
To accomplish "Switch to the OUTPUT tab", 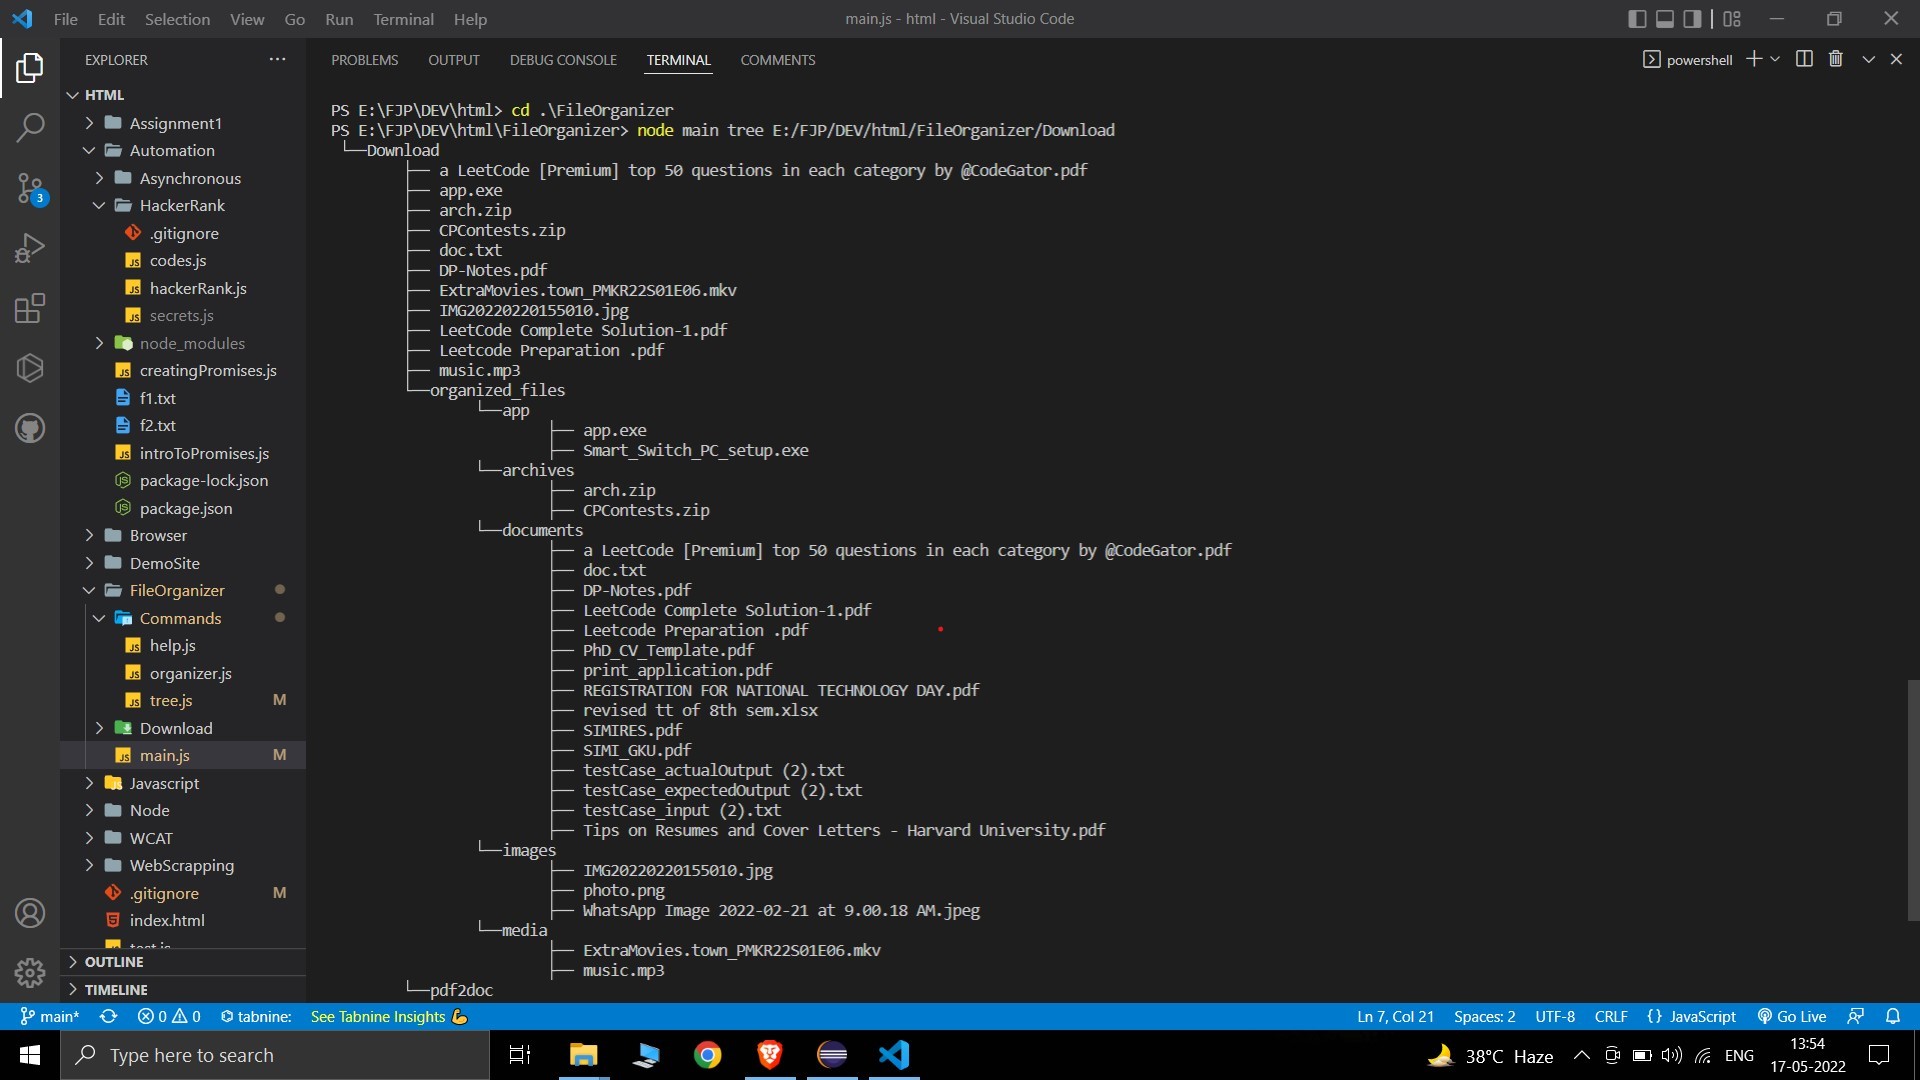I will (454, 60).
